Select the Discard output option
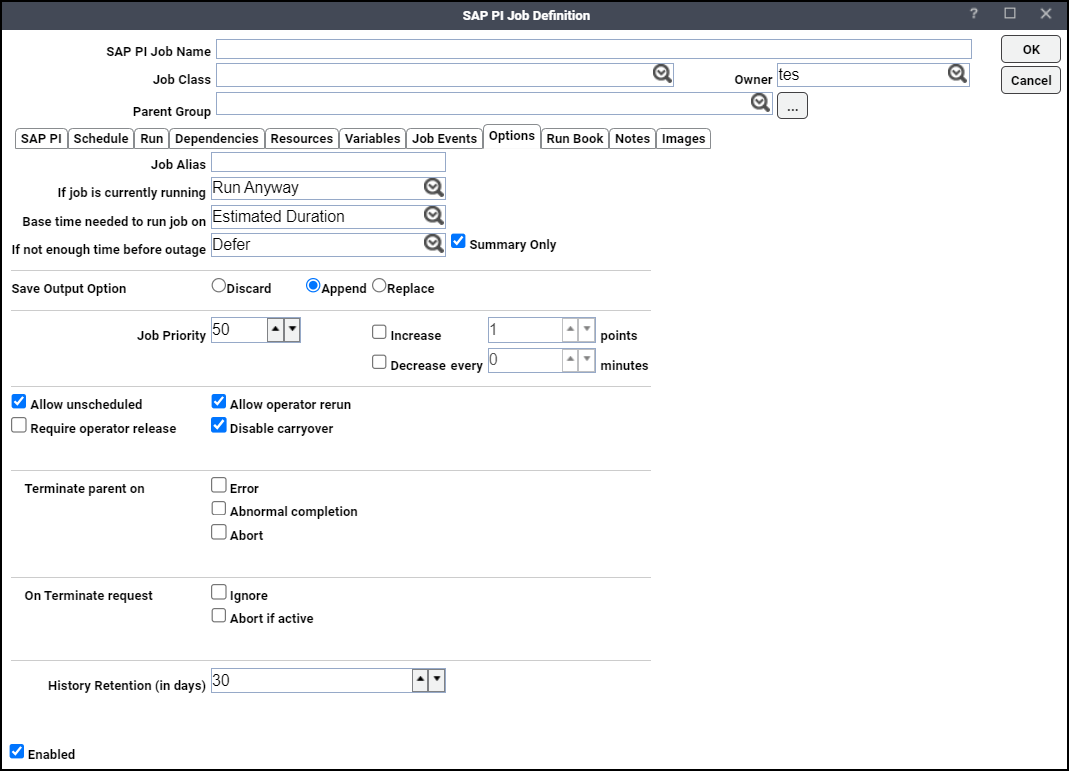This screenshot has height=771, width=1069. pyautogui.click(x=219, y=286)
